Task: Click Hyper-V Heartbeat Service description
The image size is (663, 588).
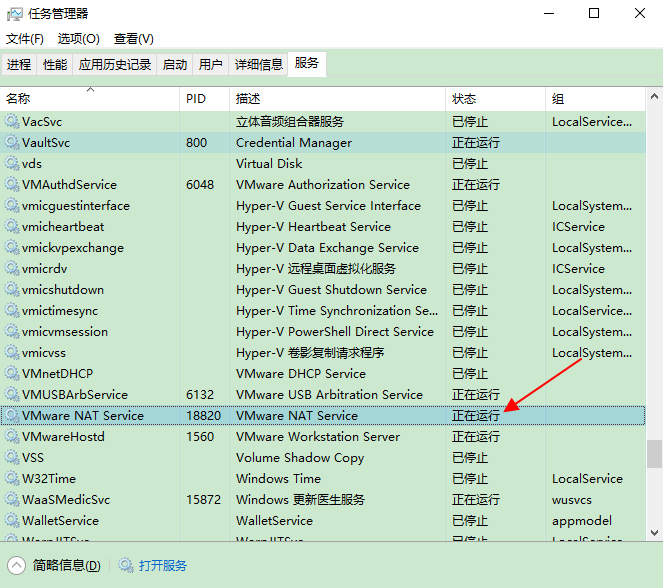Action: [x=313, y=227]
